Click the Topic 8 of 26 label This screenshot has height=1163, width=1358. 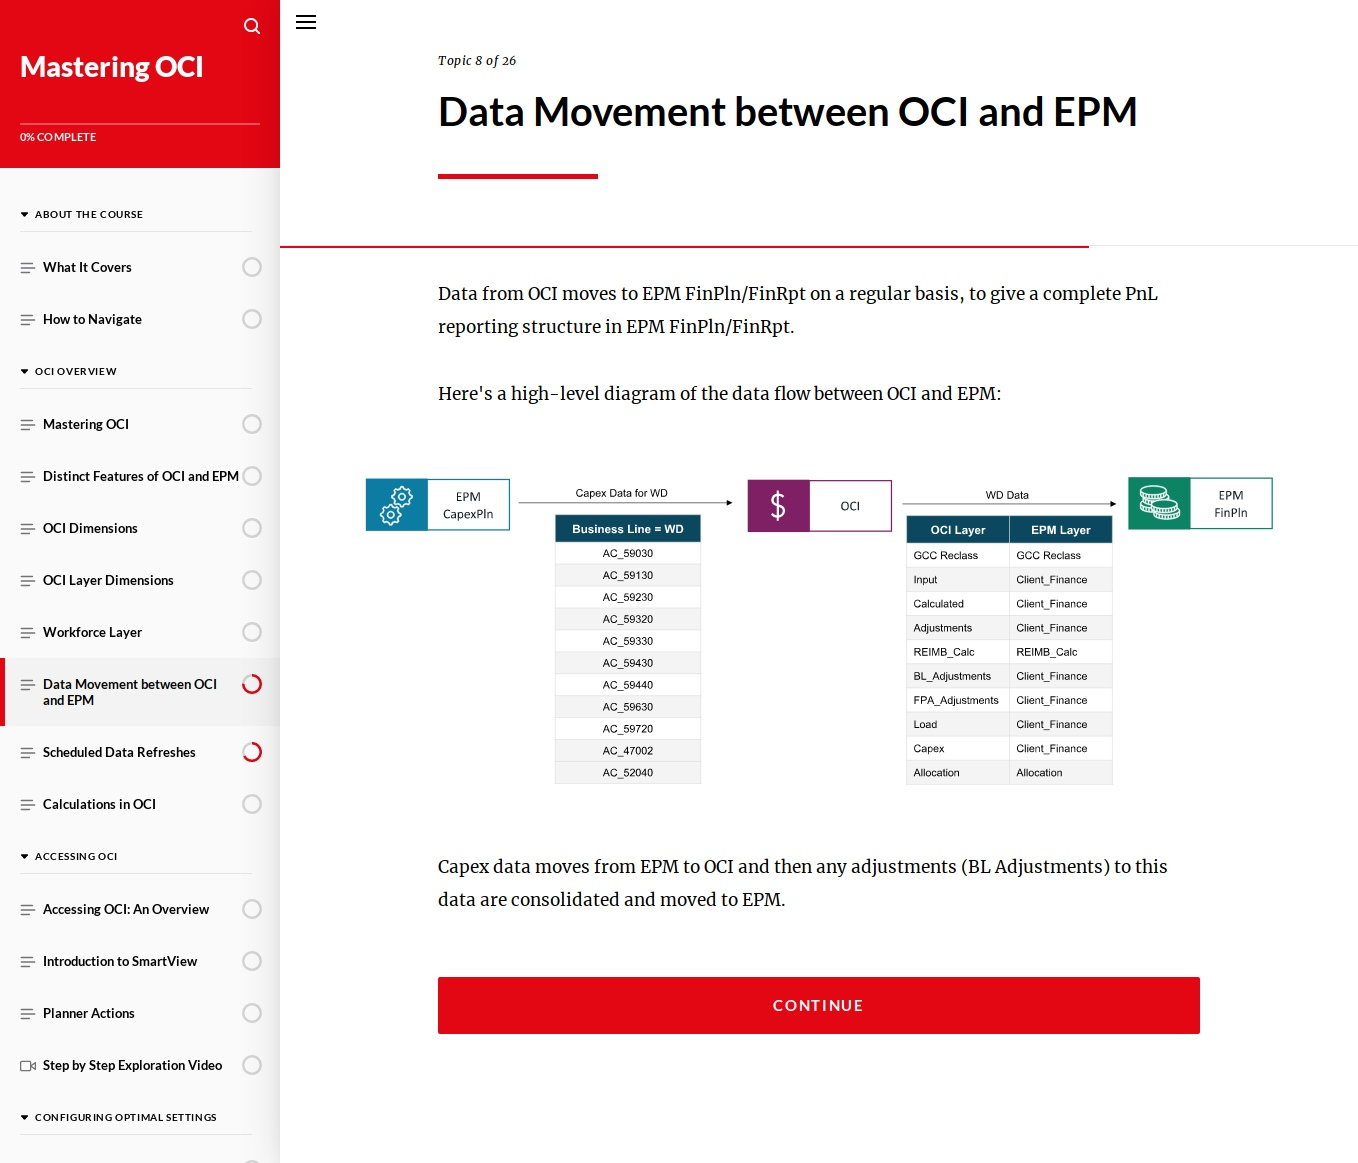pyautogui.click(x=477, y=60)
